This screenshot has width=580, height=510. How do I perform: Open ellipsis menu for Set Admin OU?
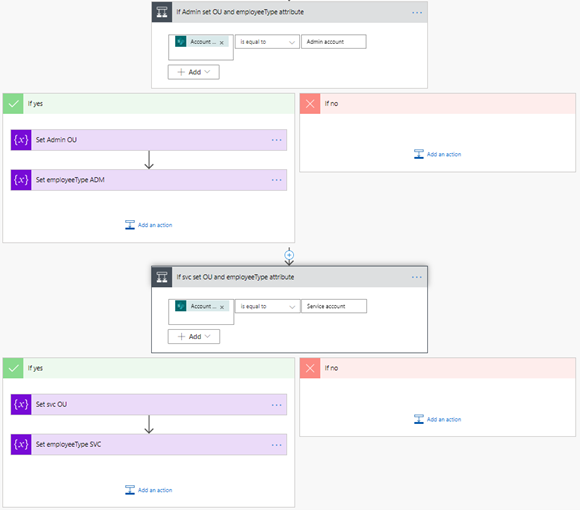(x=276, y=140)
